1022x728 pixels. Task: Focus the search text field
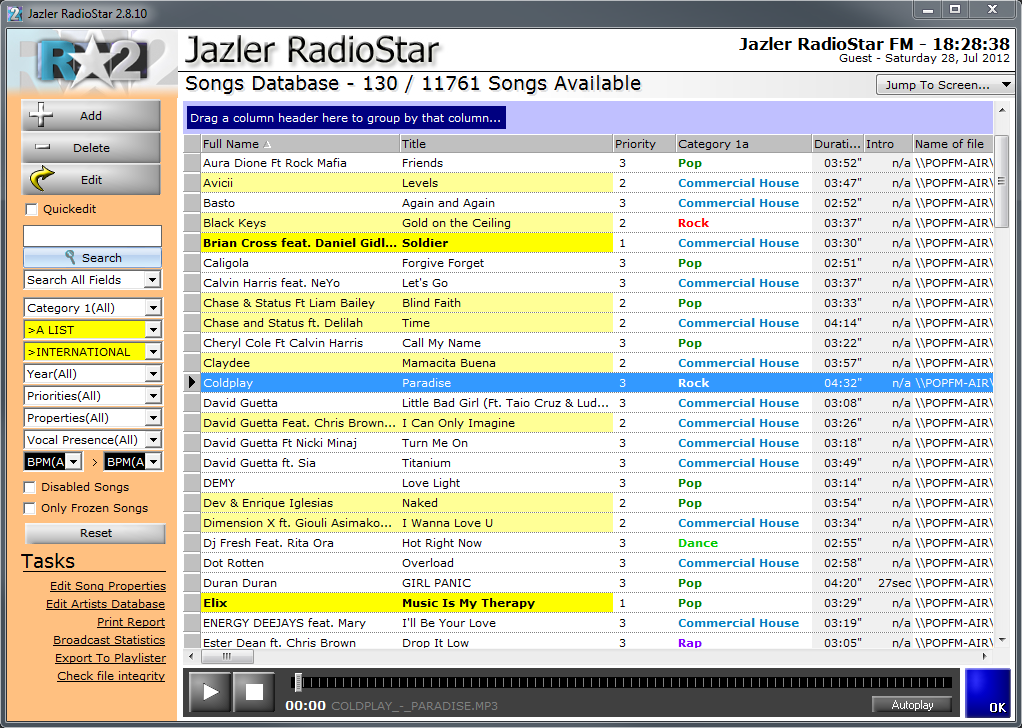coord(93,235)
